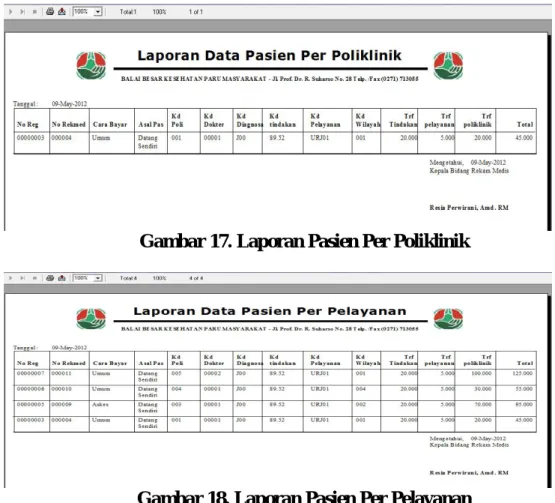Click the '70.000' poliklinik tariff cell
Image resolution: width=555 pixels, height=503 pixels.
[483, 404]
